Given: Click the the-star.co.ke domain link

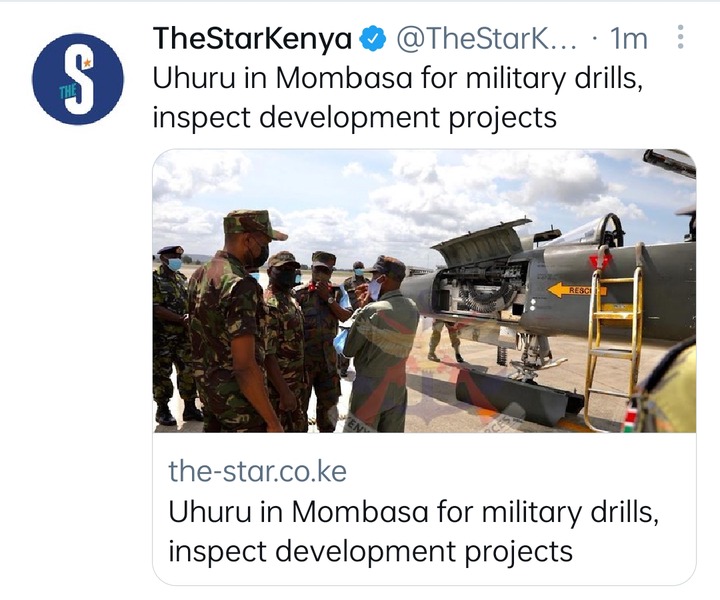Looking at the screenshot, I should pyautogui.click(x=257, y=471).
